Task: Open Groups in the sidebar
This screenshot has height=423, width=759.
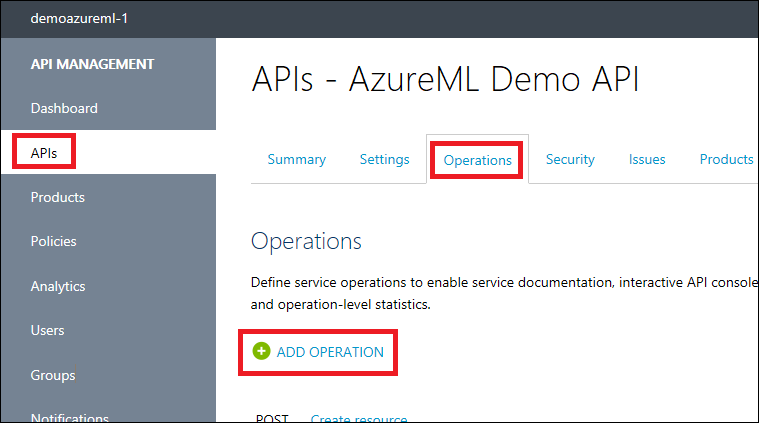Action: pos(53,375)
